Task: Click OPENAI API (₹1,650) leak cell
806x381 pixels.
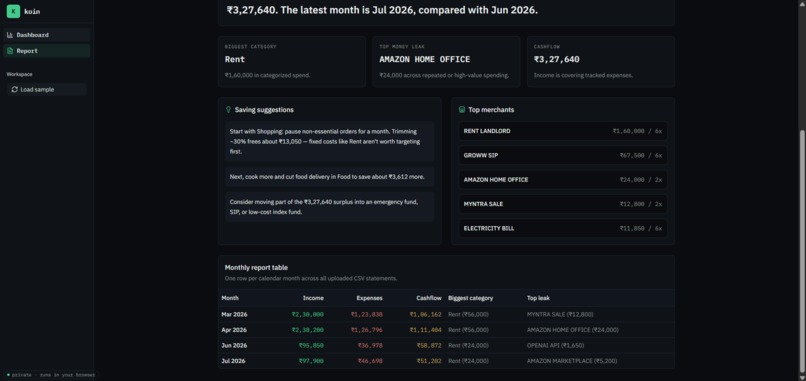Action: point(555,346)
